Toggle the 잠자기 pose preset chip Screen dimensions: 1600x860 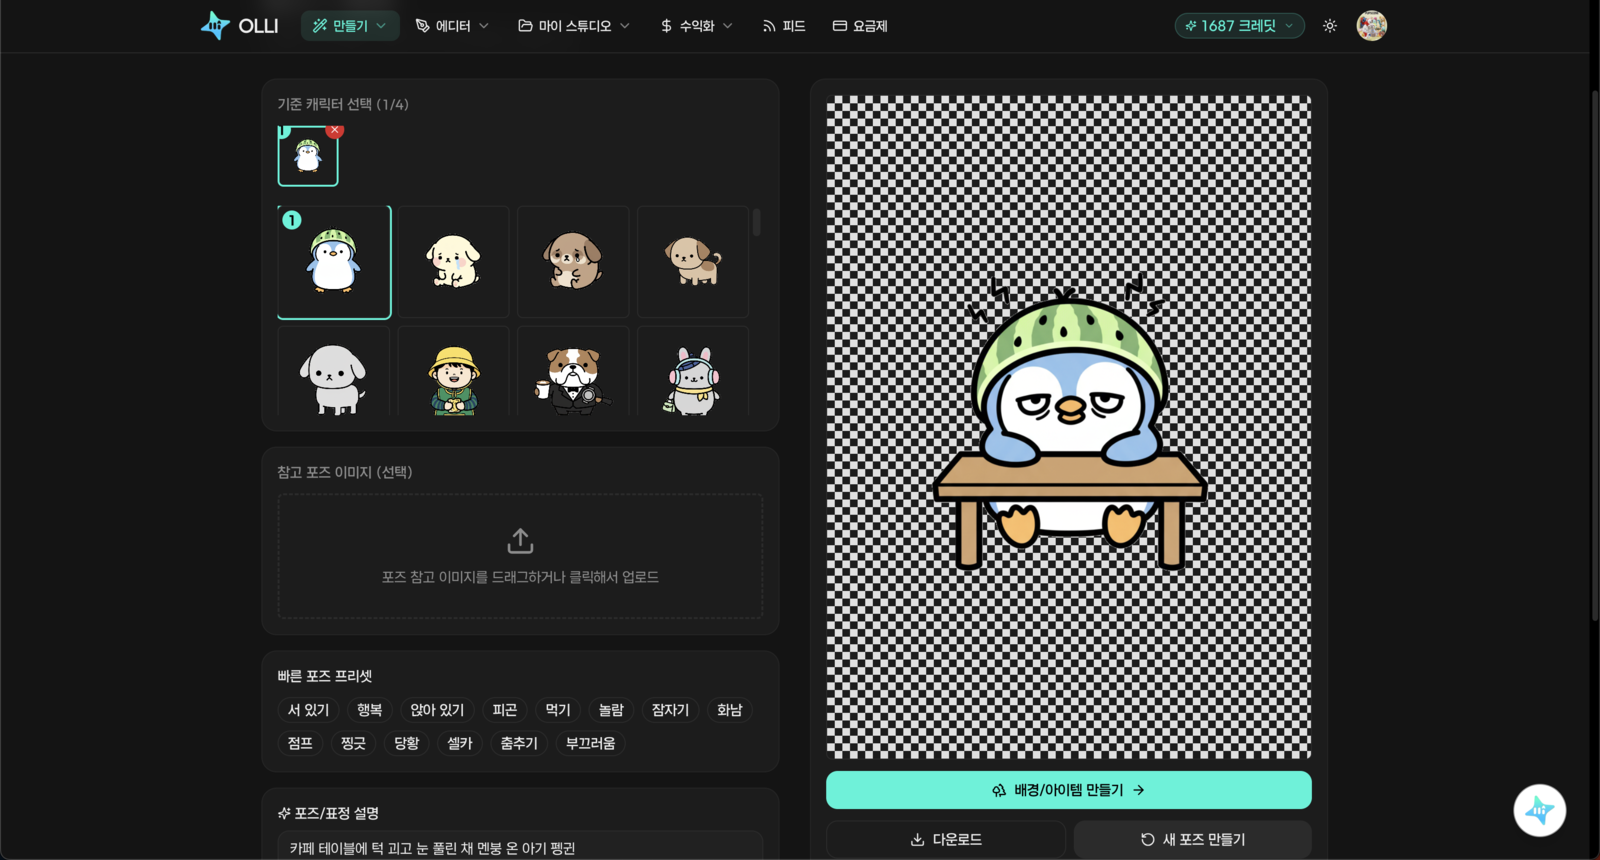pos(670,710)
